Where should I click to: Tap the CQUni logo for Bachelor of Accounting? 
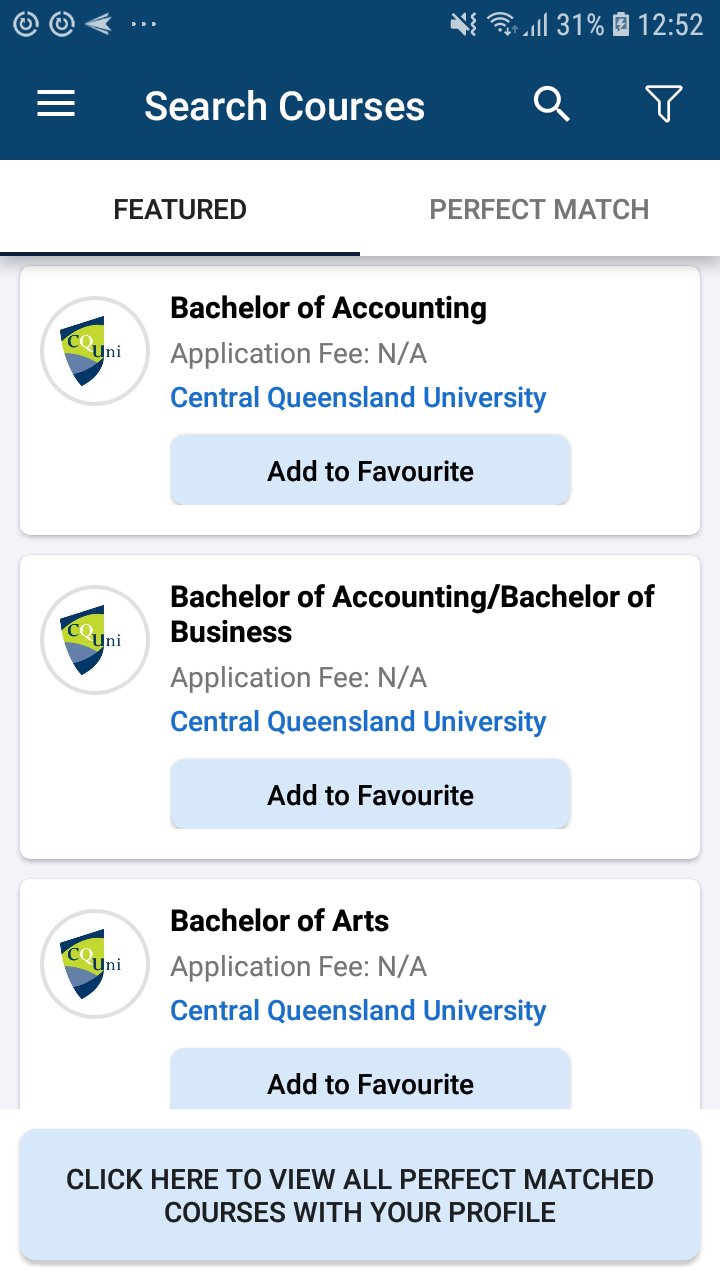(x=95, y=351)
